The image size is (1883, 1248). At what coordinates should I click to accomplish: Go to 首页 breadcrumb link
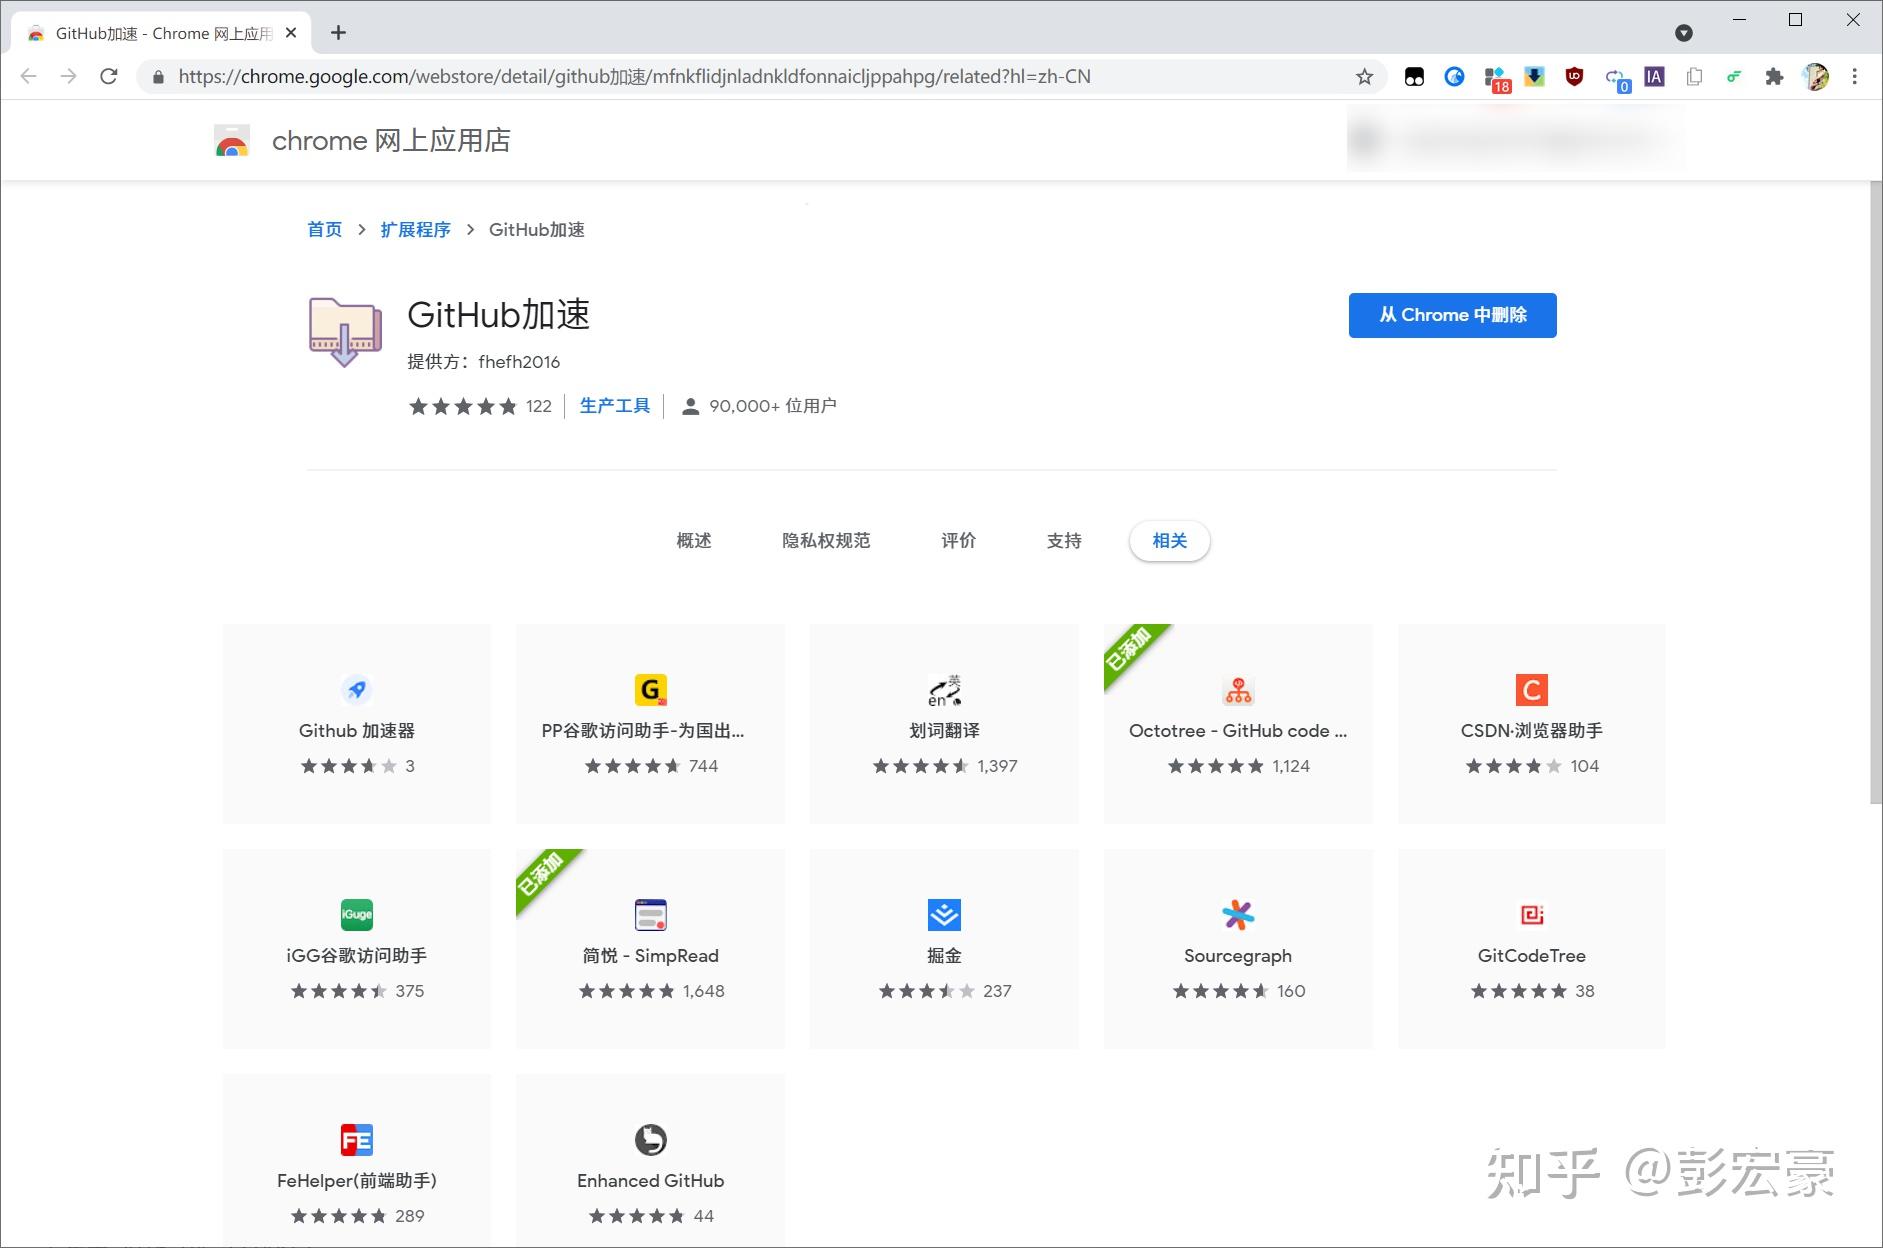[x=324, y=230]
